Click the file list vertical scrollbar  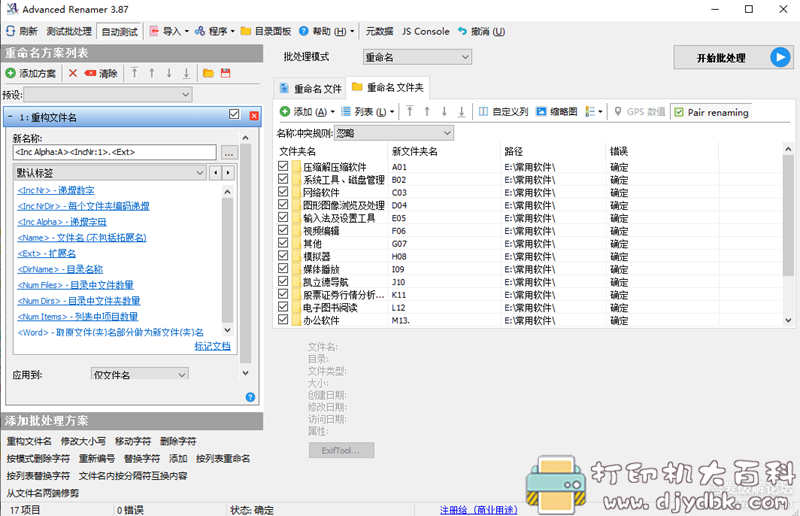point(788,235)
